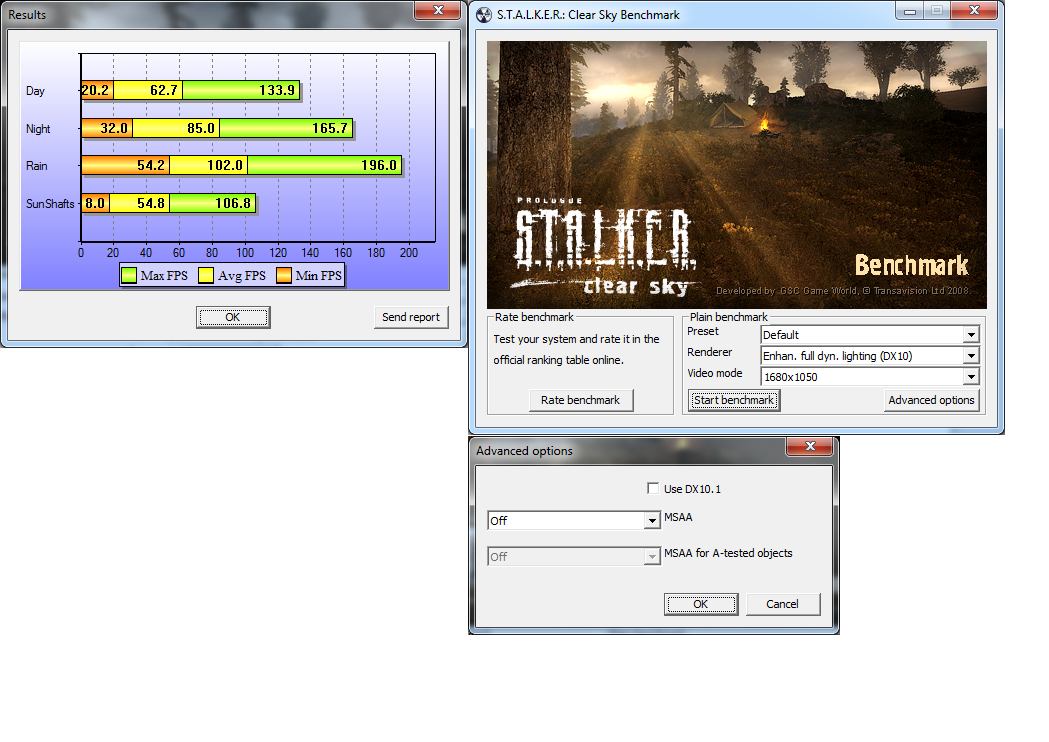The height and width of the screenshot is (742, 1049).
Task: Minimize the Clear Sky Benchmark window
Action: pos(910,10)
